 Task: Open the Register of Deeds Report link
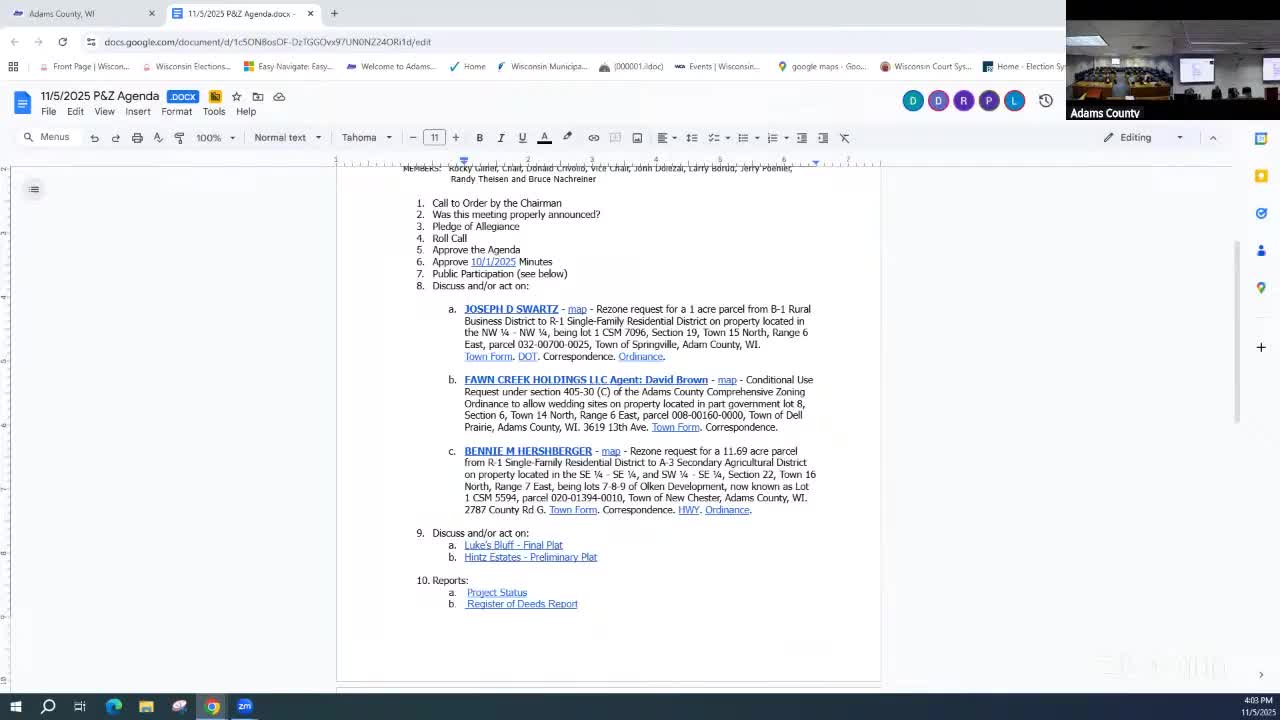[521, 604]
